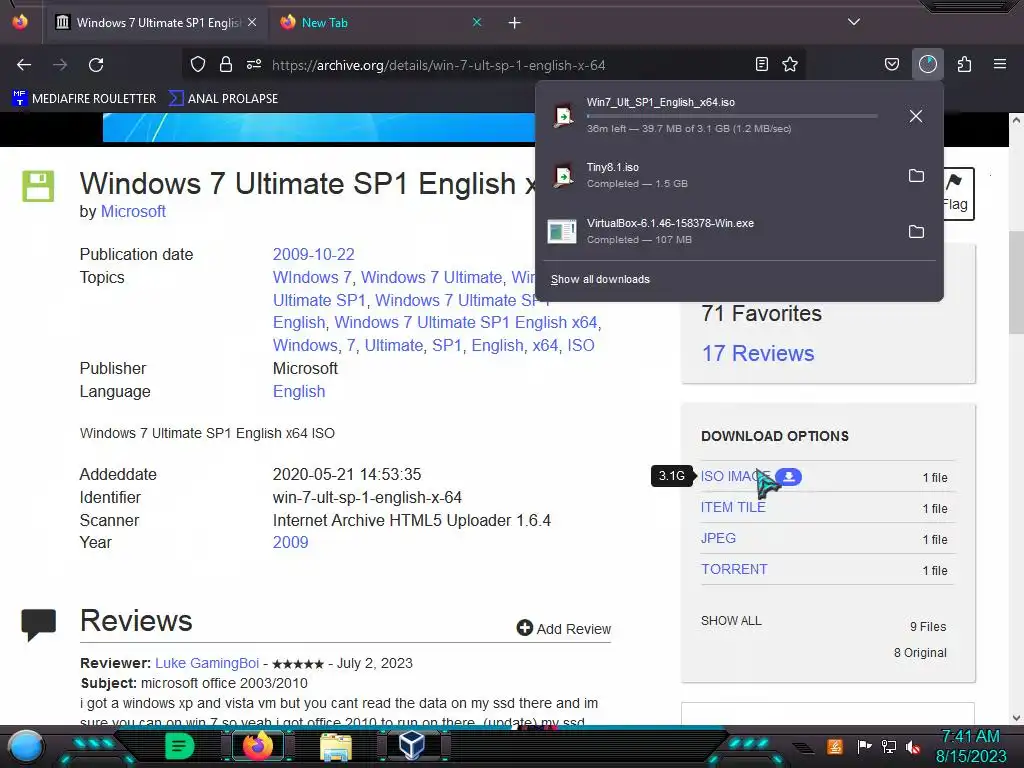1024x768 pixels.
Task: Click the ISO topic link
Action: (x=581, y=345)
